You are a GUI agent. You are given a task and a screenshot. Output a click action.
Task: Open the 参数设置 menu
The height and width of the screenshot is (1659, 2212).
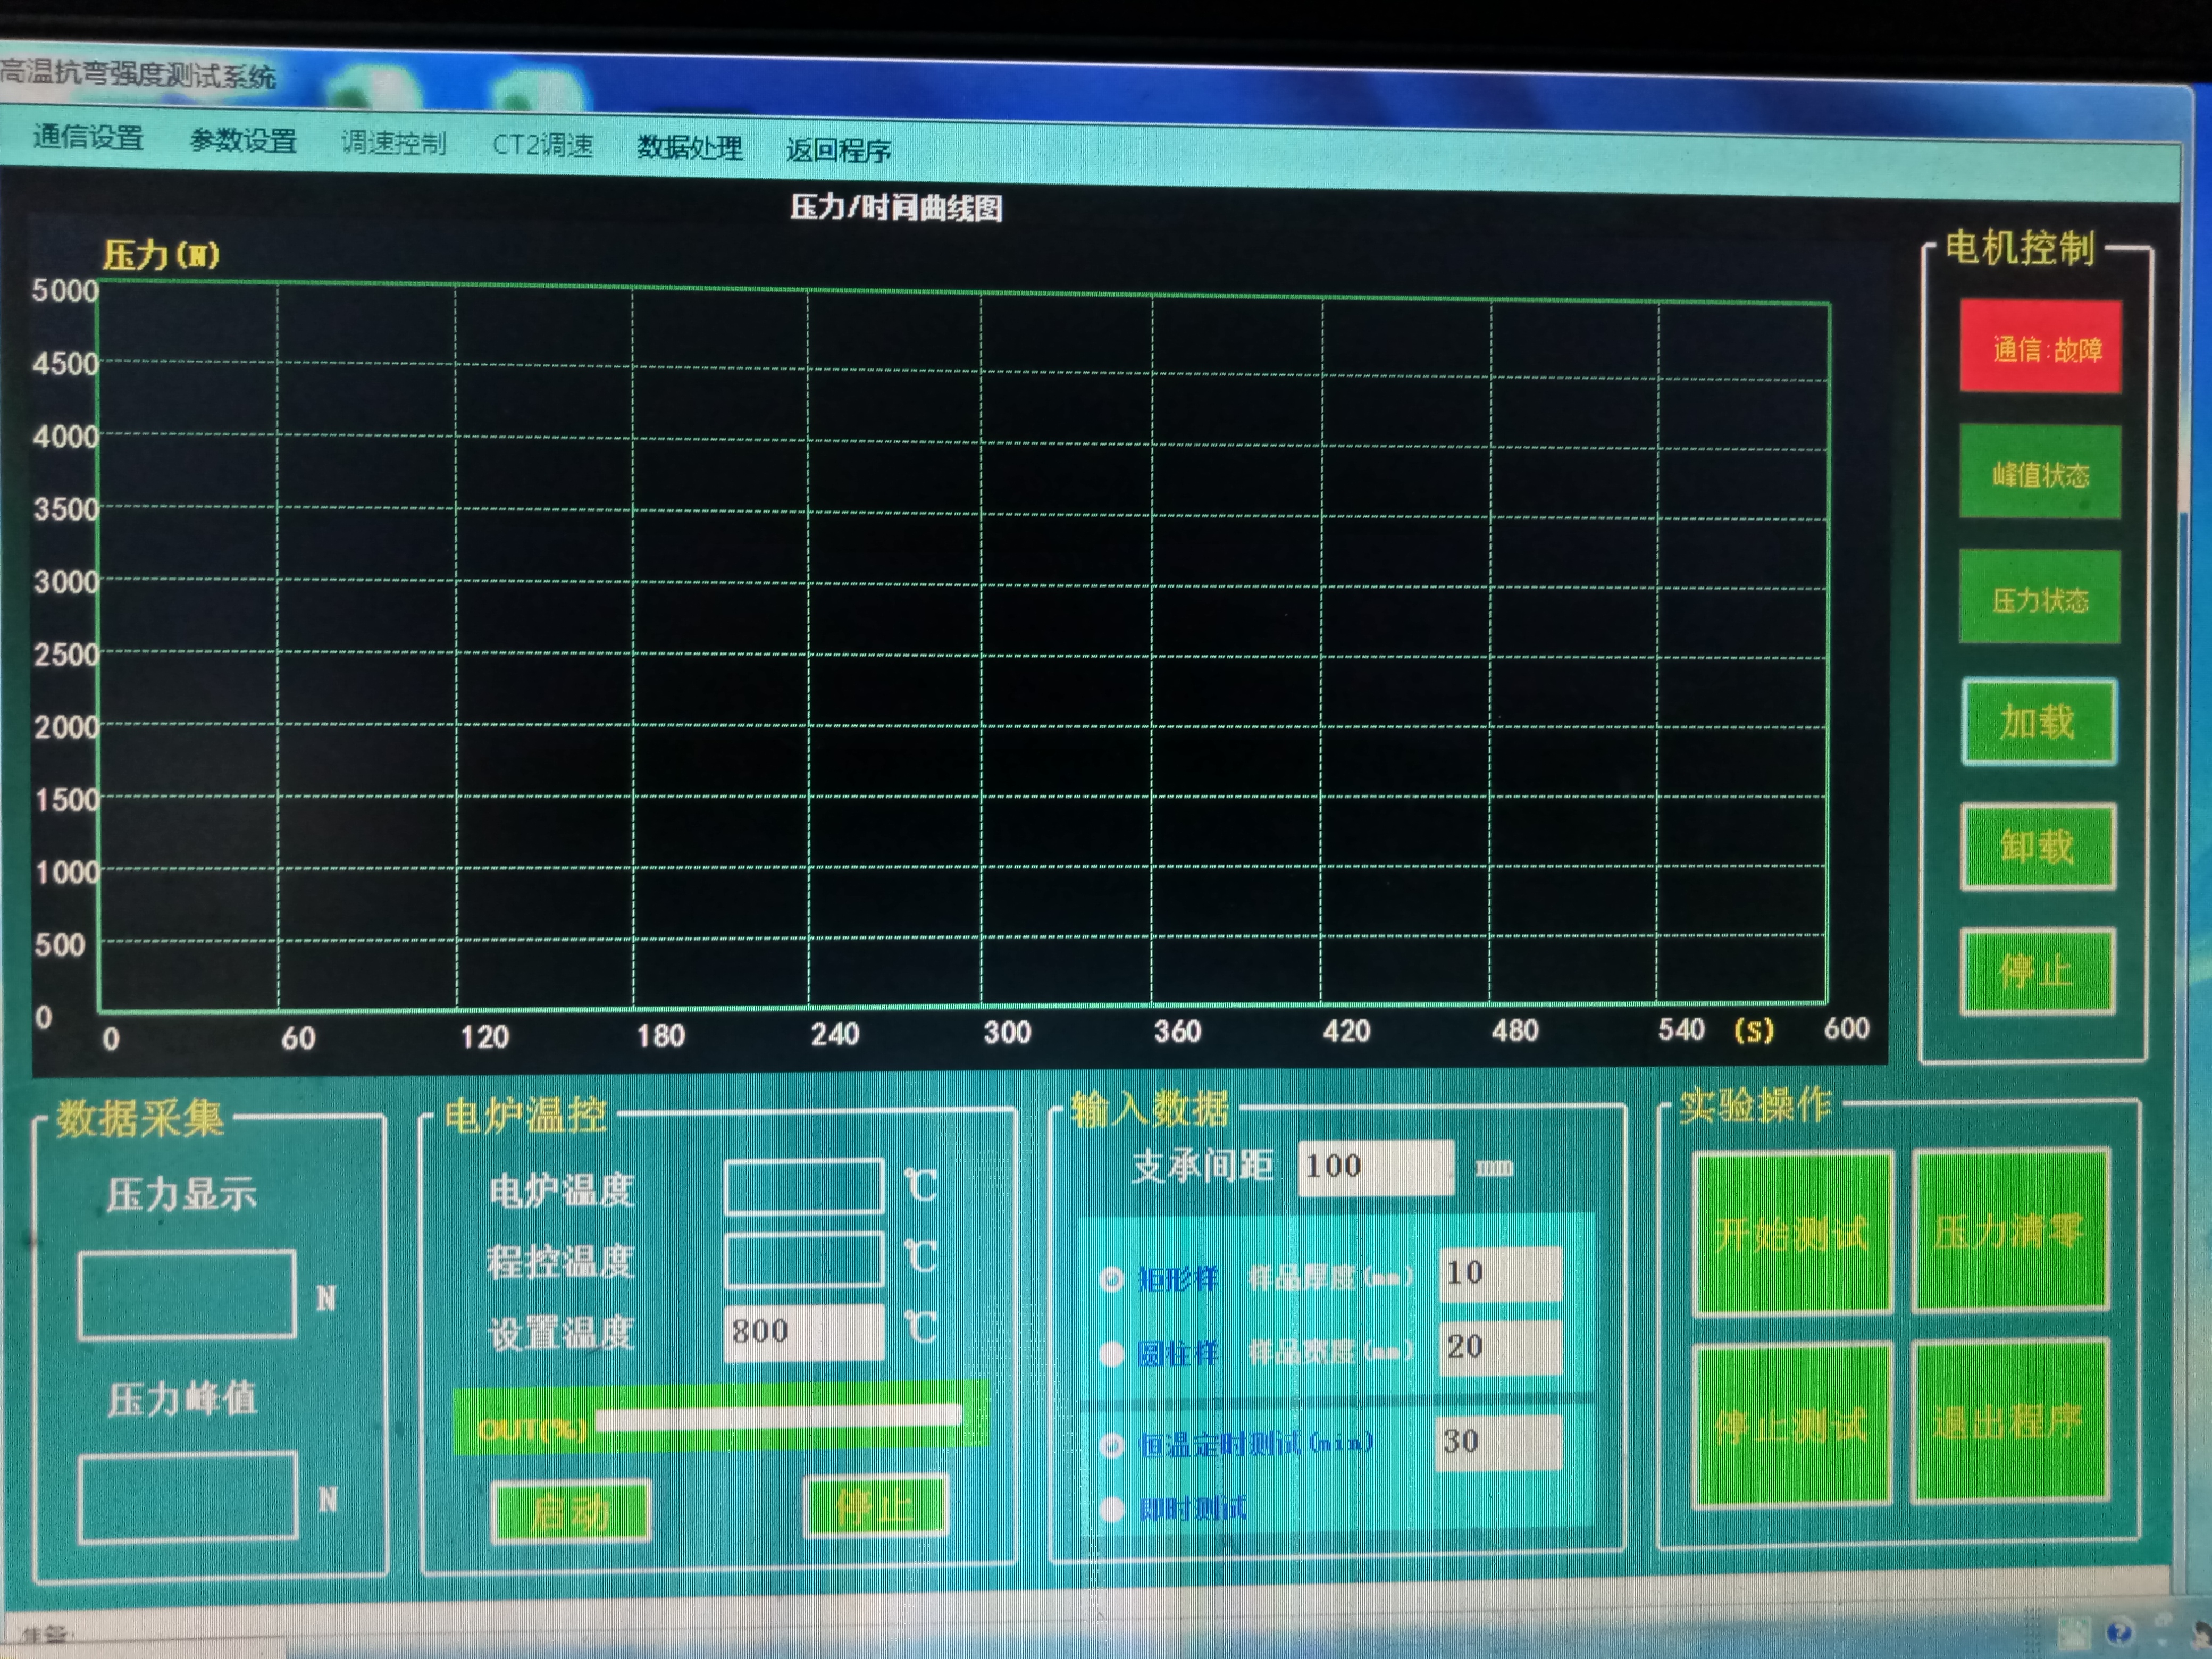coord(243,141)
